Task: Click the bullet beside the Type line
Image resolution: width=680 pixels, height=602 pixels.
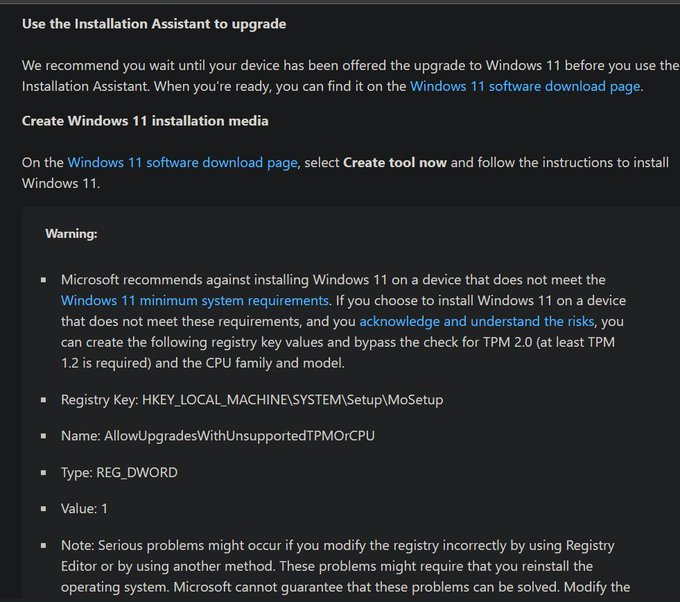Action: tap(44, 473)
